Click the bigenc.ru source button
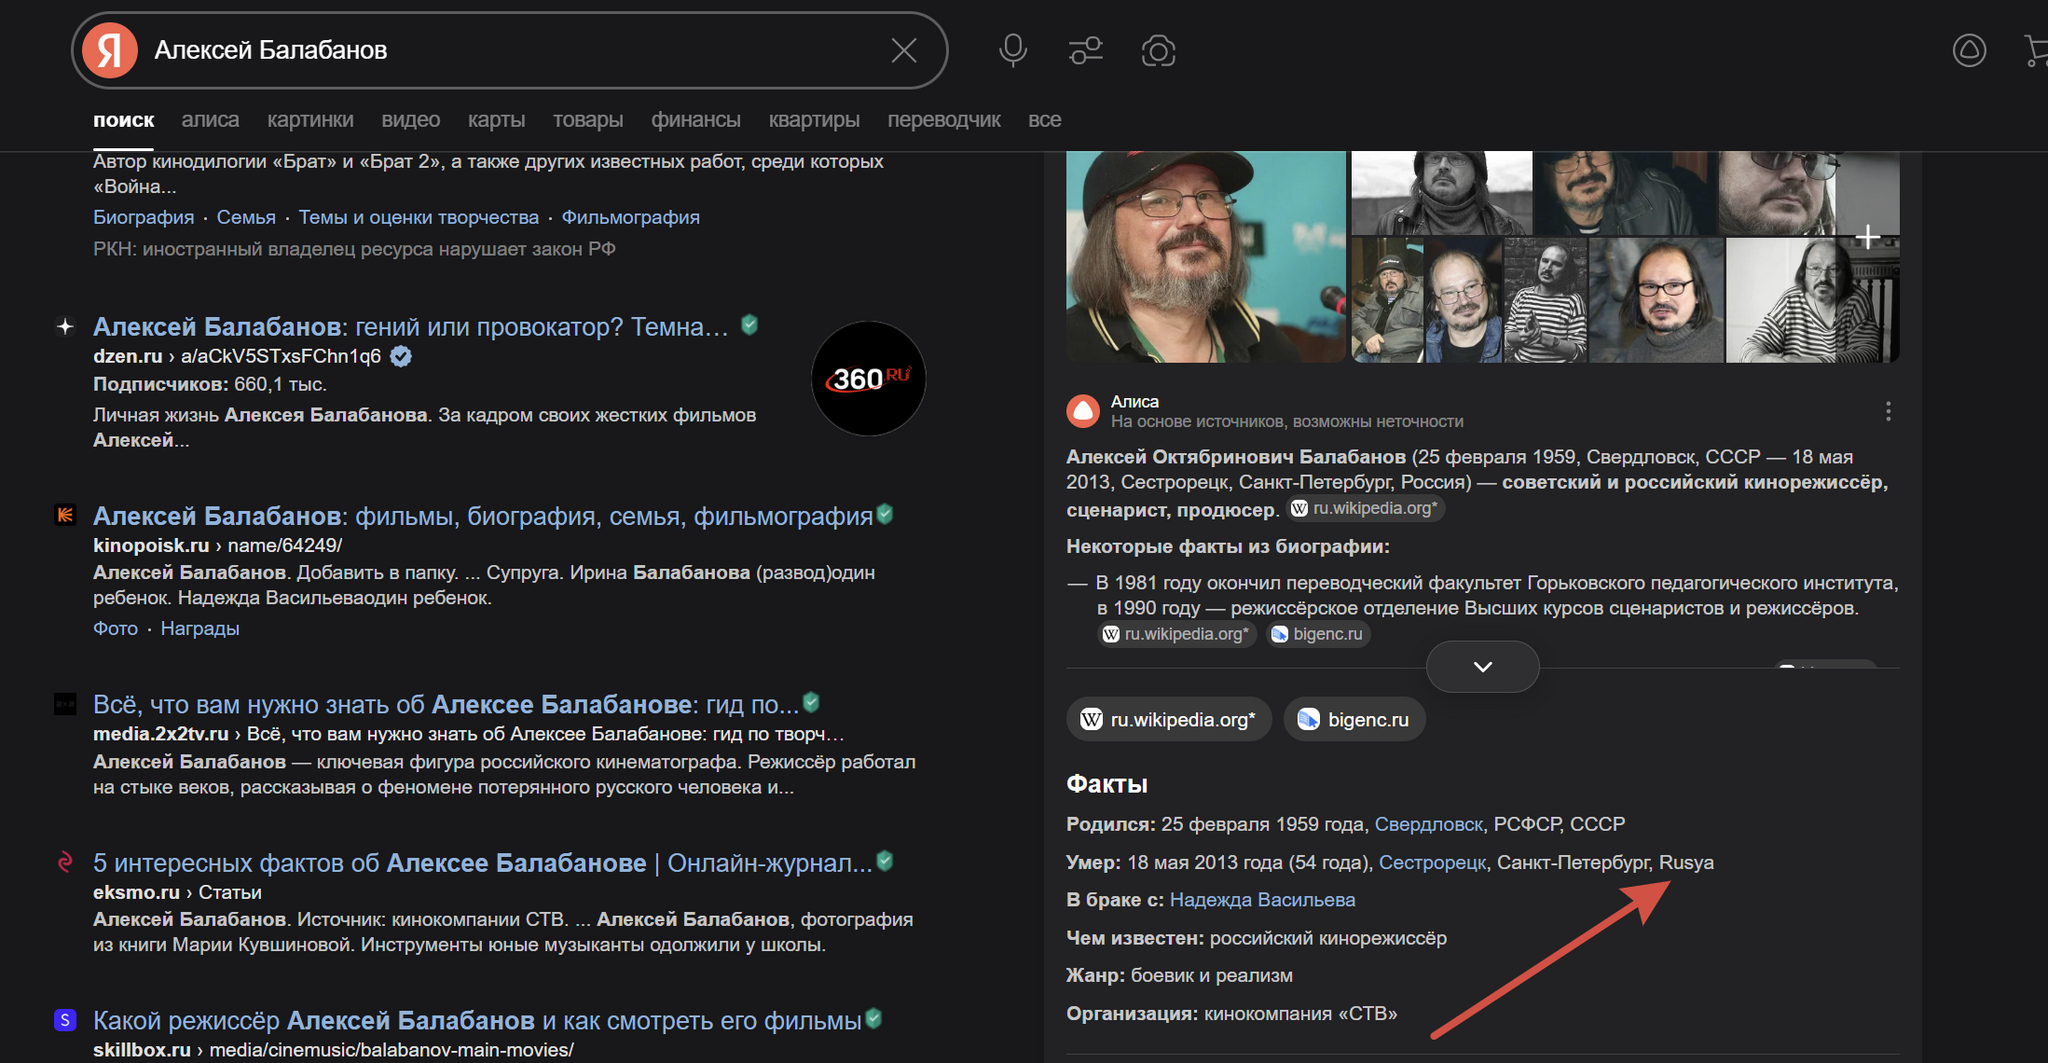This screenshot has height=1063, width=2048. pos(1354,719)
